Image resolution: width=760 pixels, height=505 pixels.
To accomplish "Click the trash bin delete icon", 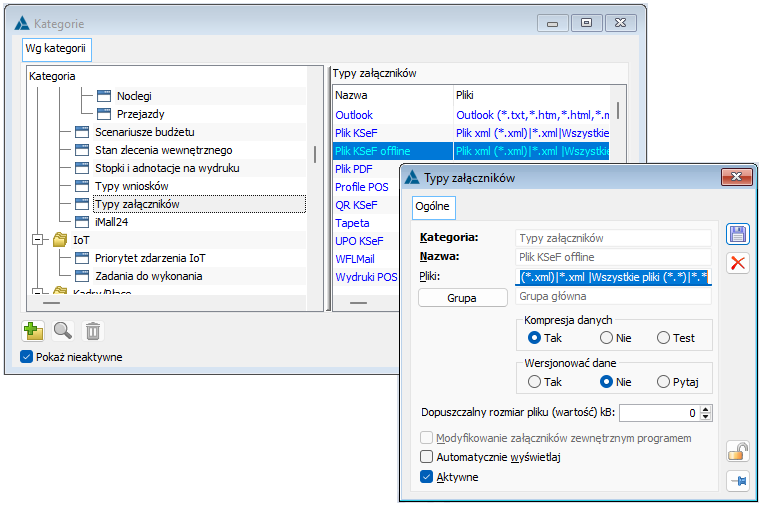I will pyautogui.click(x=92, y=330).
